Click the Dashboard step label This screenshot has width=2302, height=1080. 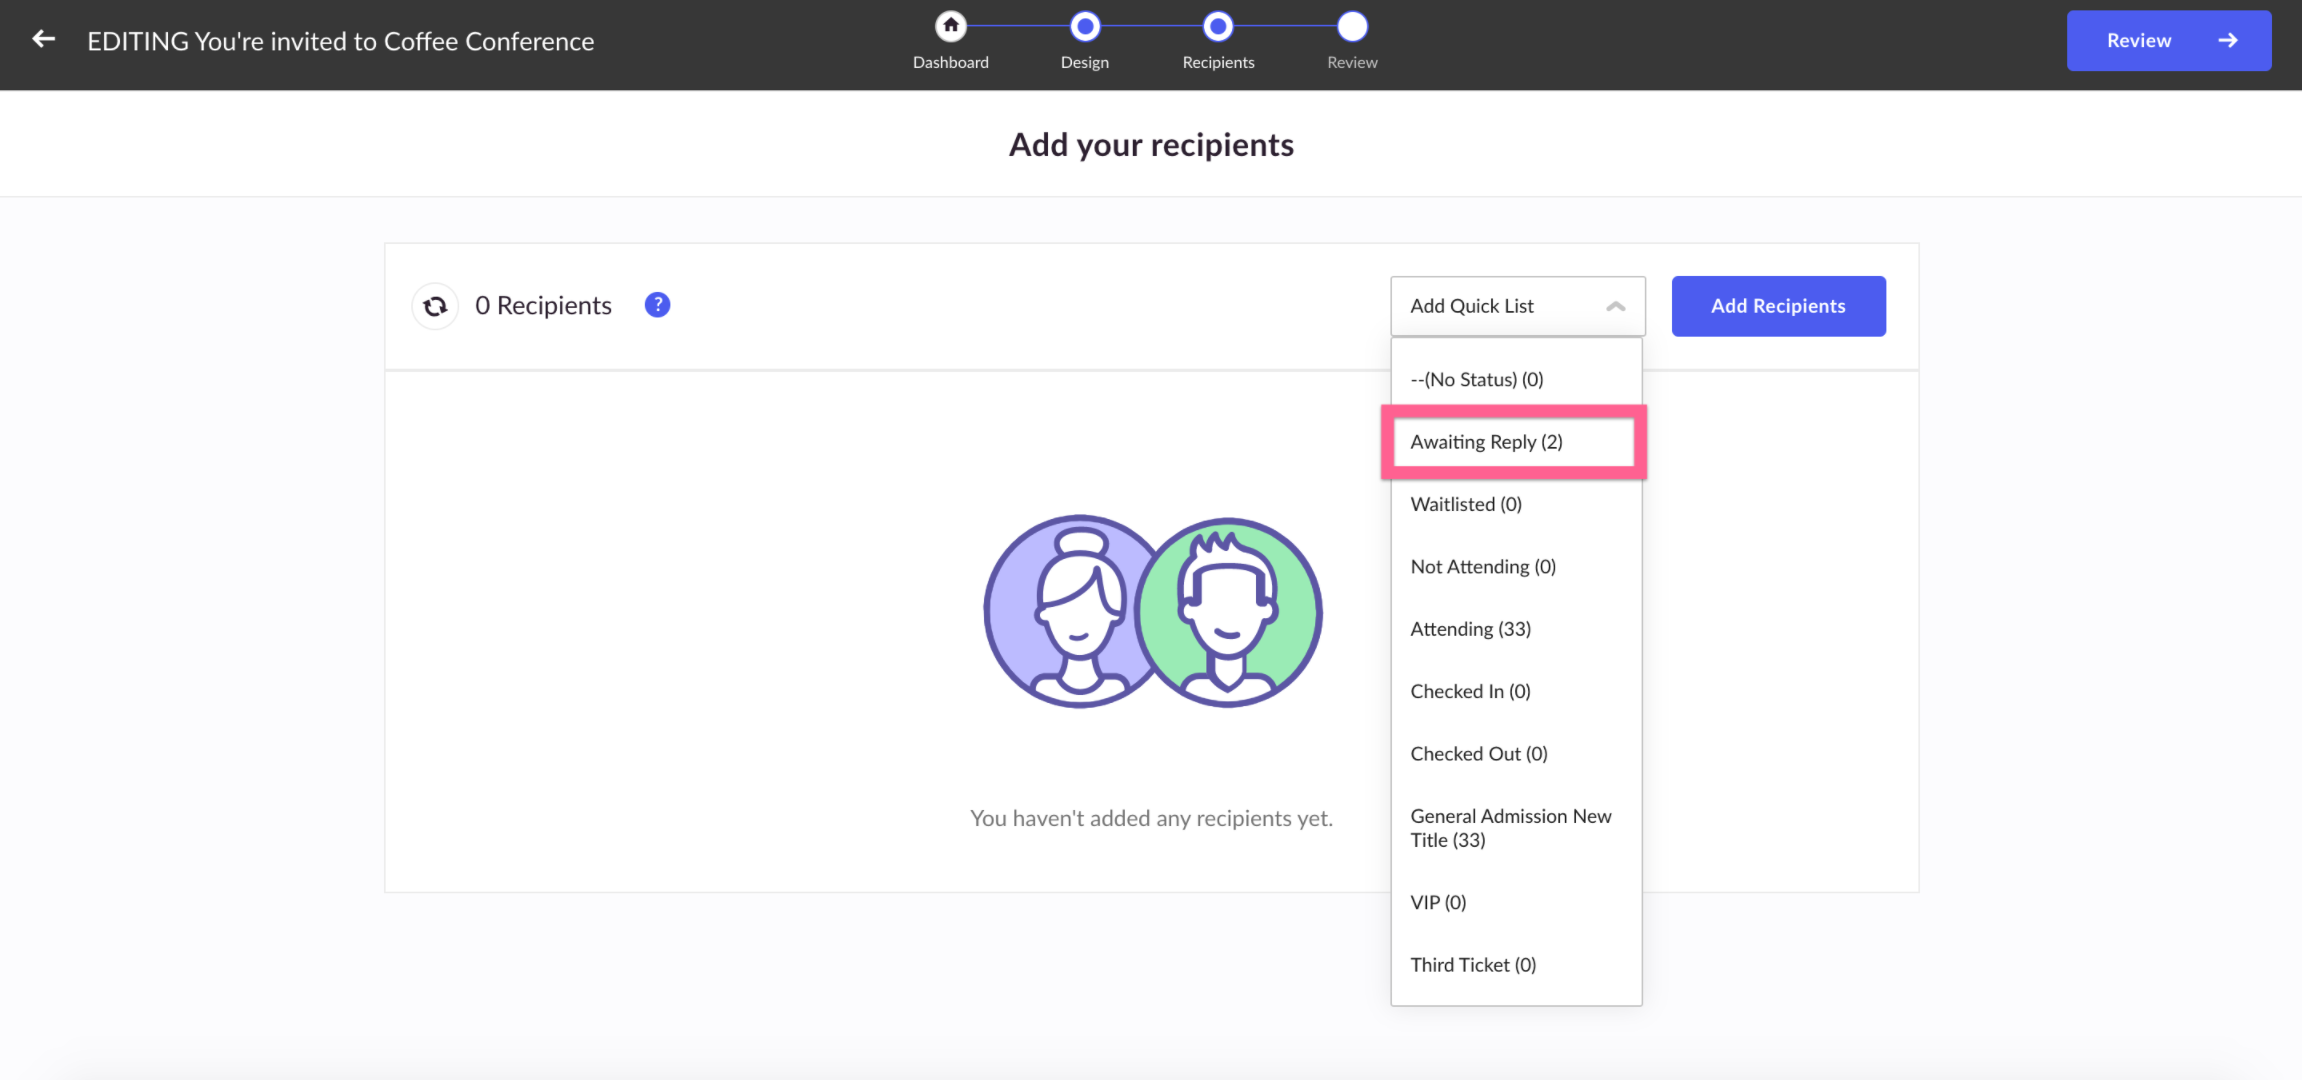coord(950,62)
